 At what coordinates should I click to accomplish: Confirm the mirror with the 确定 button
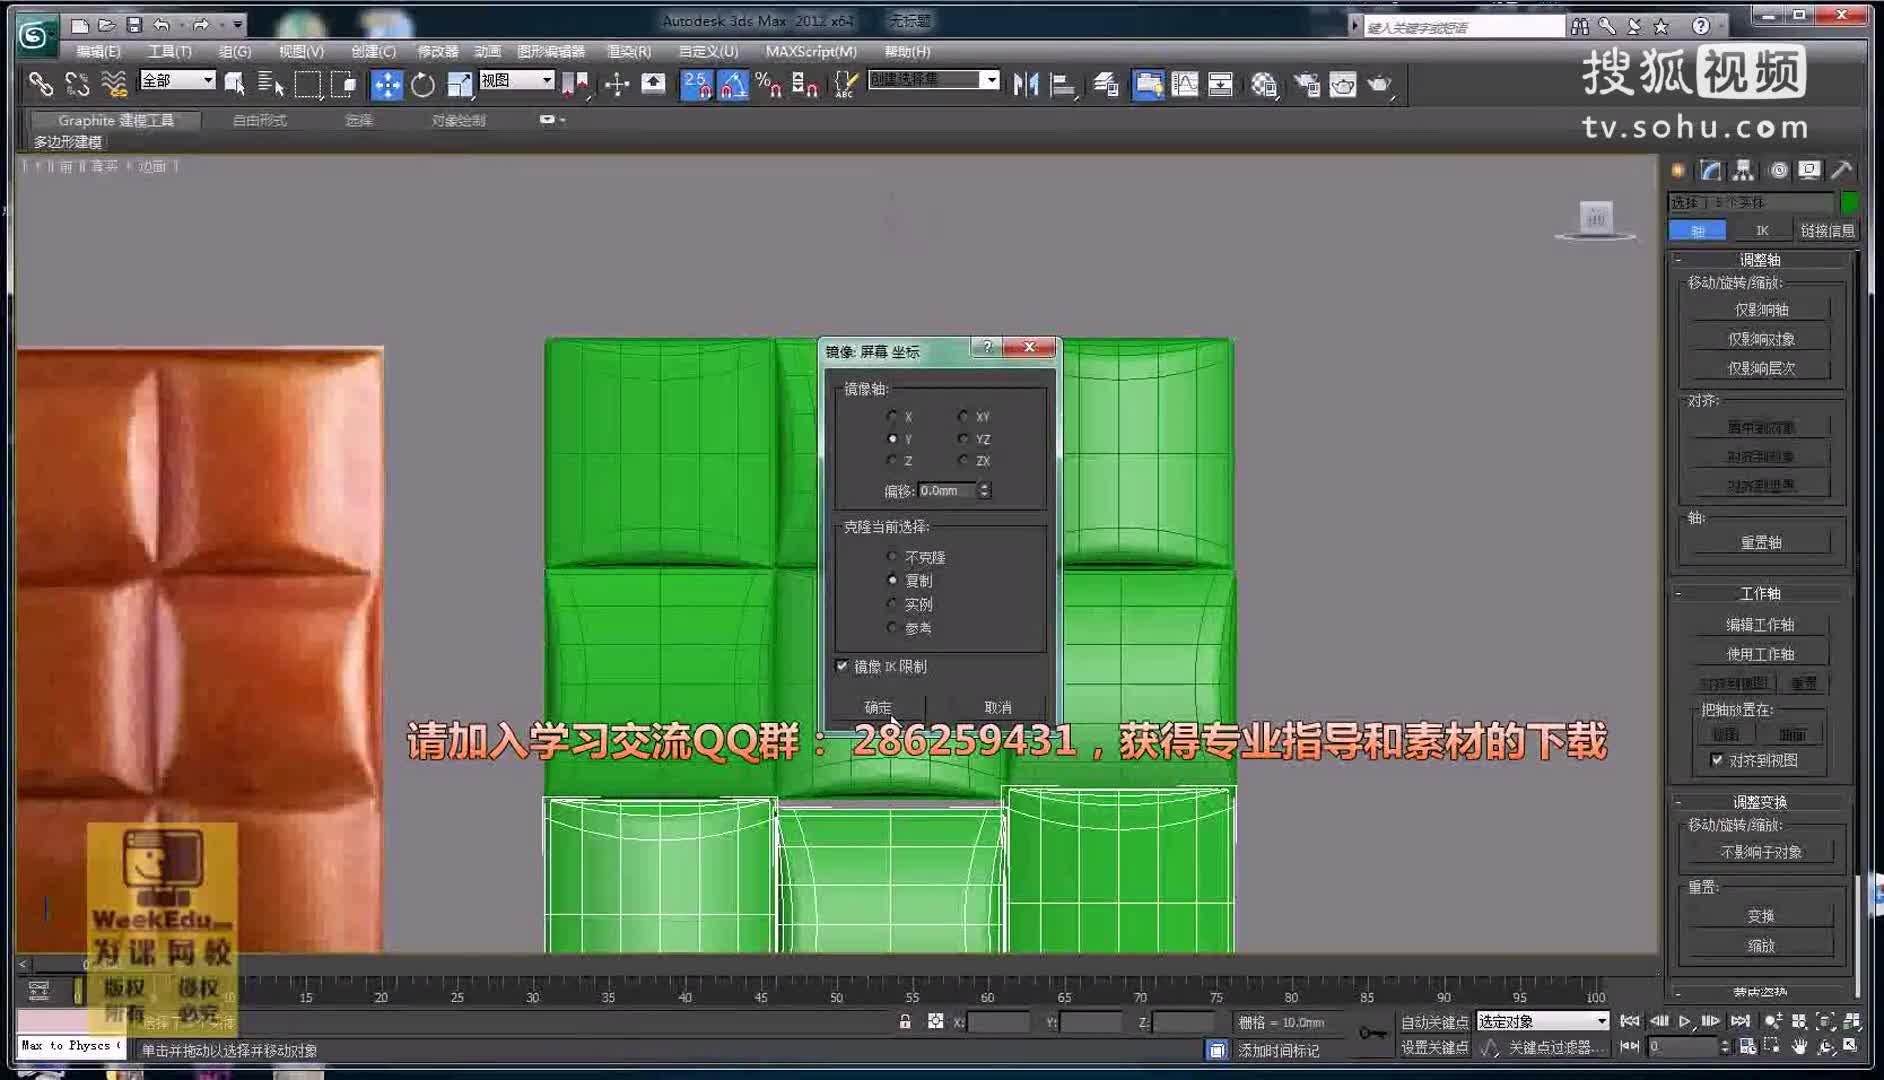880,708
